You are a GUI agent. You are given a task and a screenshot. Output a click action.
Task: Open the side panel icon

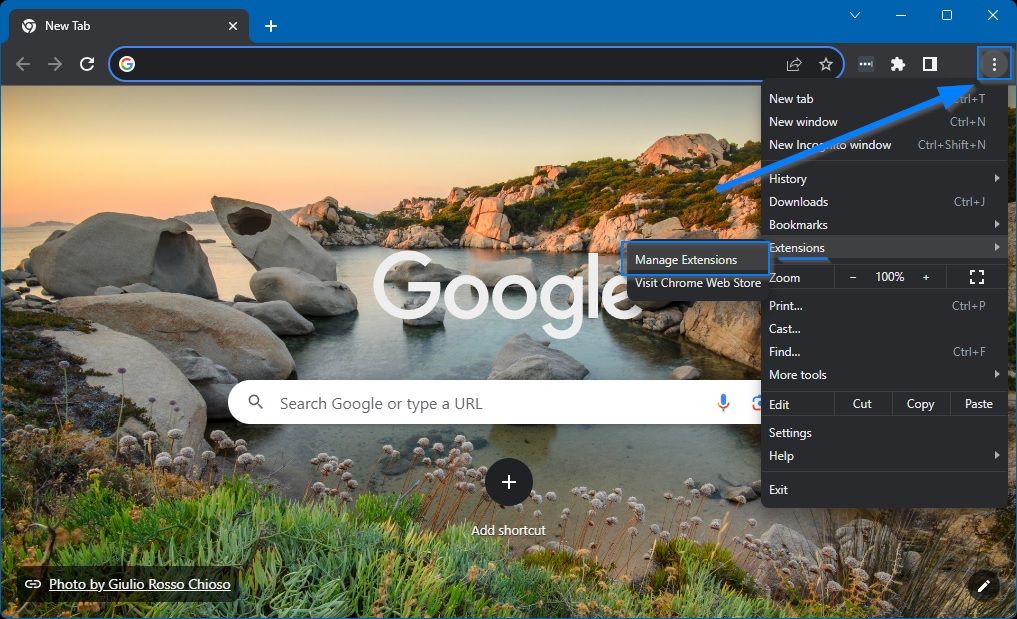click(x=929, y=63)
